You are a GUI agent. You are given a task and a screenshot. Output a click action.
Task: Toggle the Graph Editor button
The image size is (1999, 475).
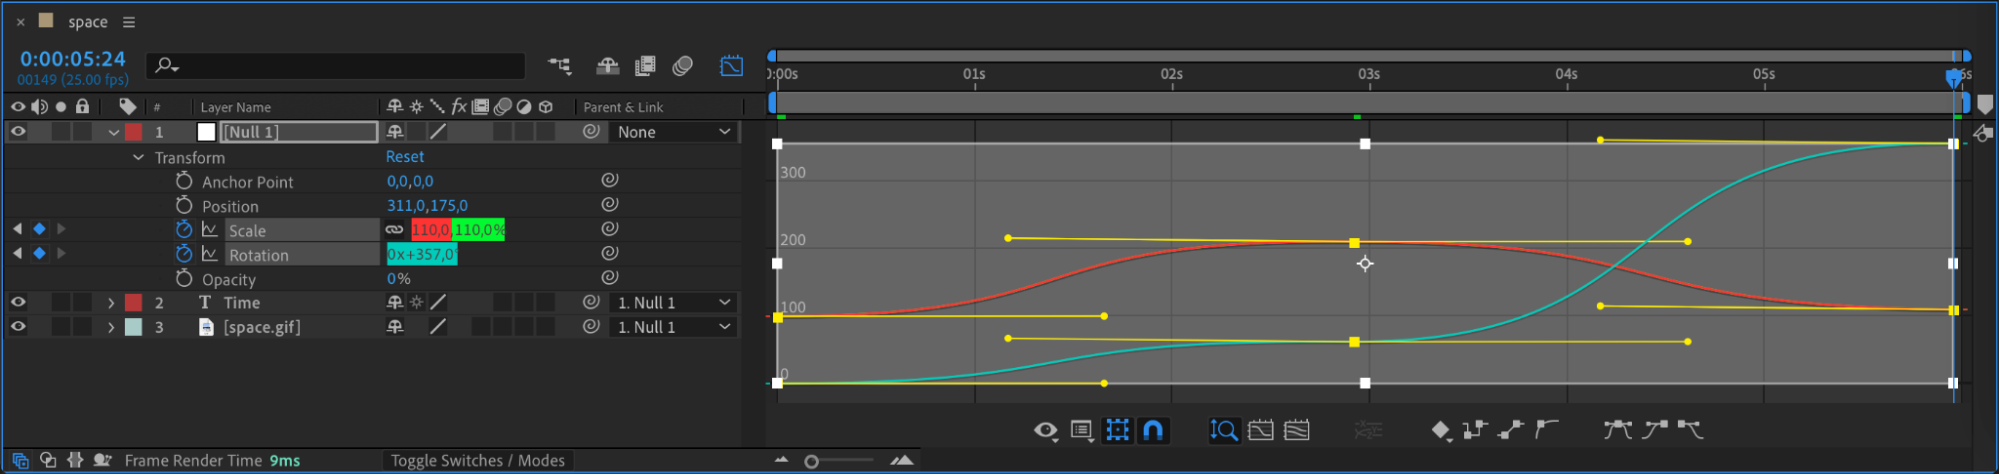coord(732,66)
